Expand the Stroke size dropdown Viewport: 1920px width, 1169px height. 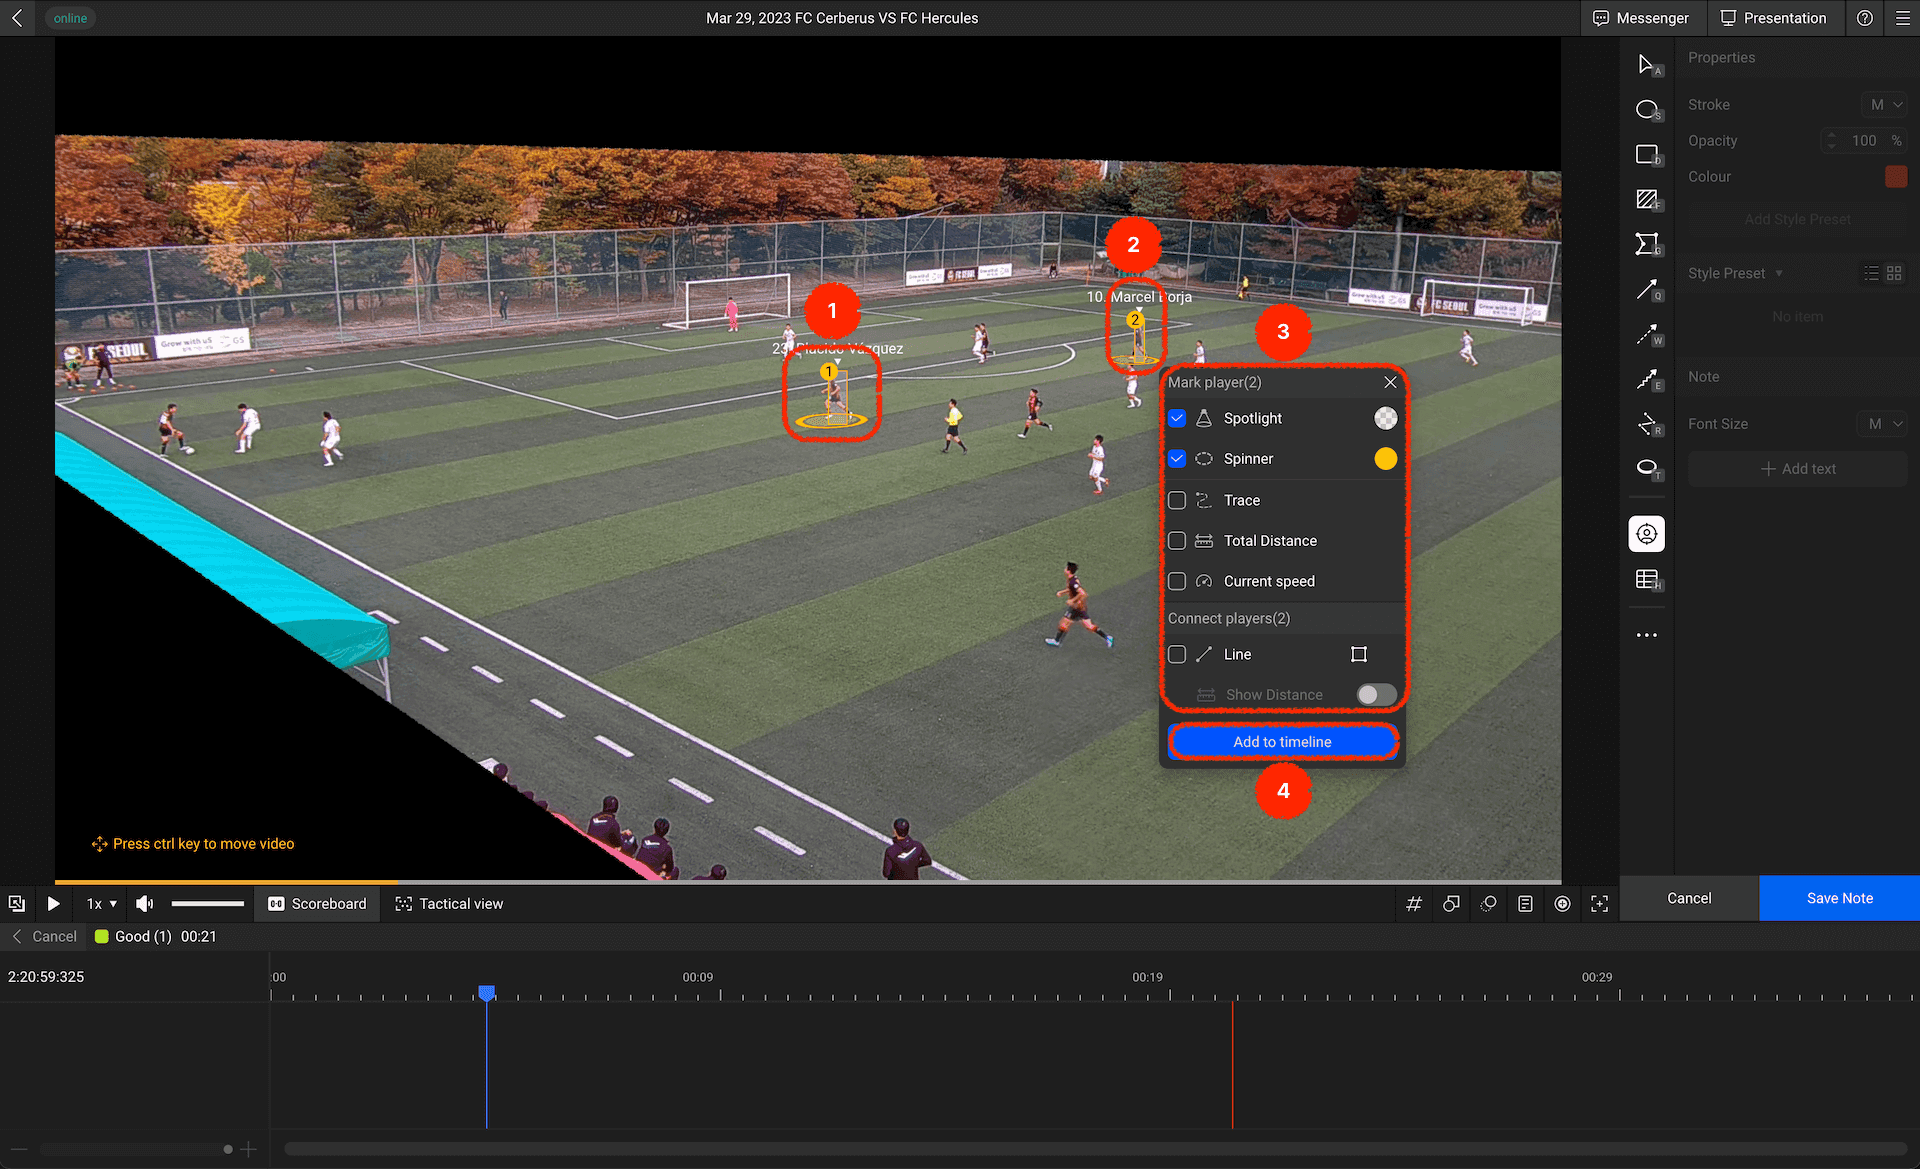point(1885,105)
